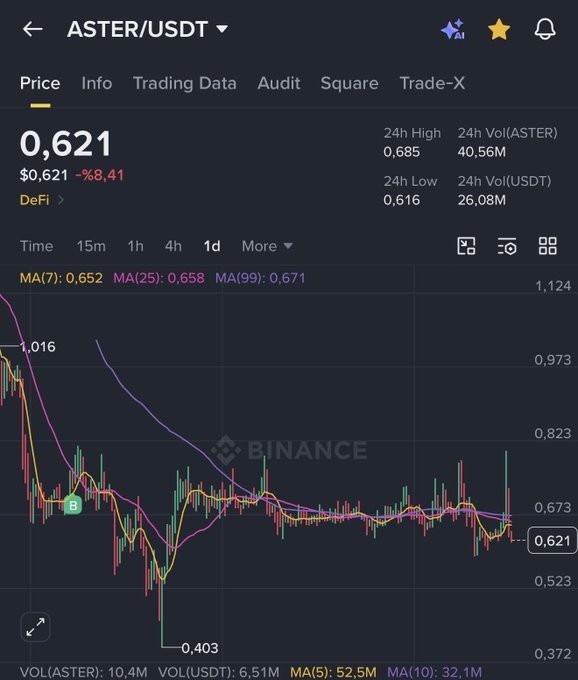Open the Square tab
578x680 pixels.
click(349, 83)
